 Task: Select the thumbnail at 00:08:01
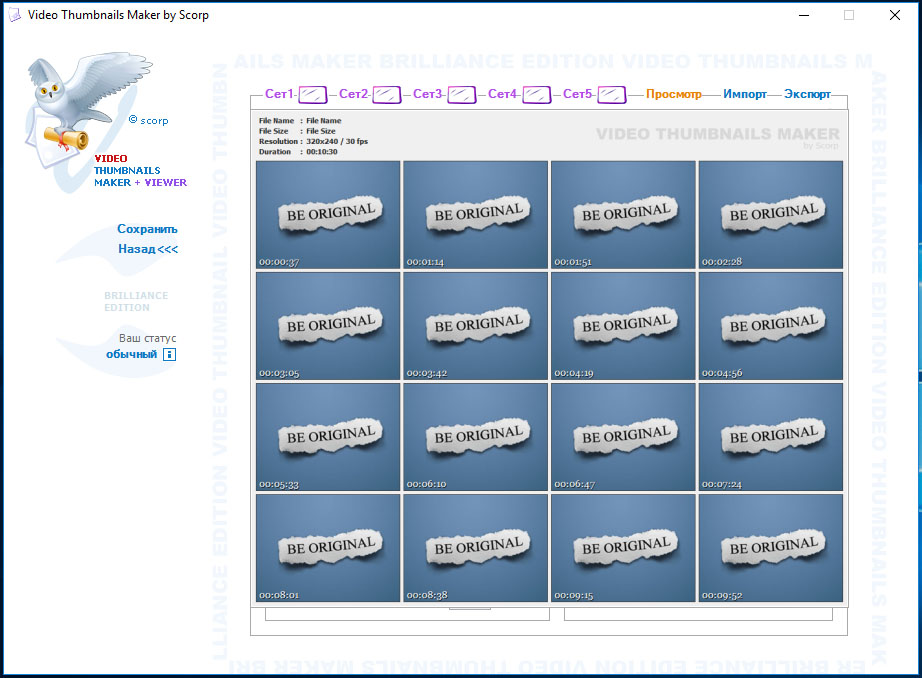(328, 548)
